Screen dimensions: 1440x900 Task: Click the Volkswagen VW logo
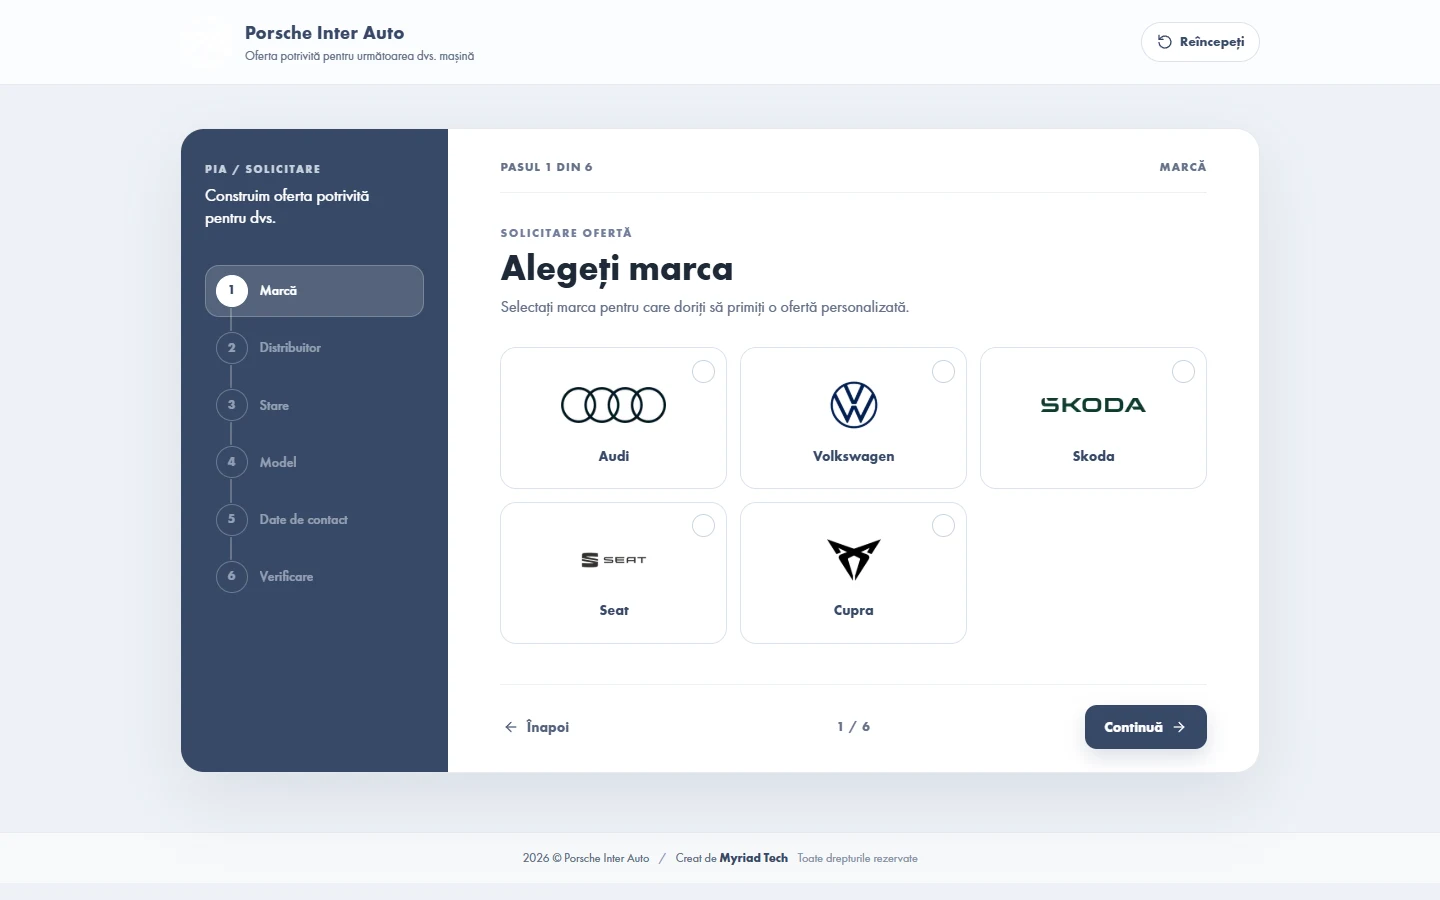853,405
